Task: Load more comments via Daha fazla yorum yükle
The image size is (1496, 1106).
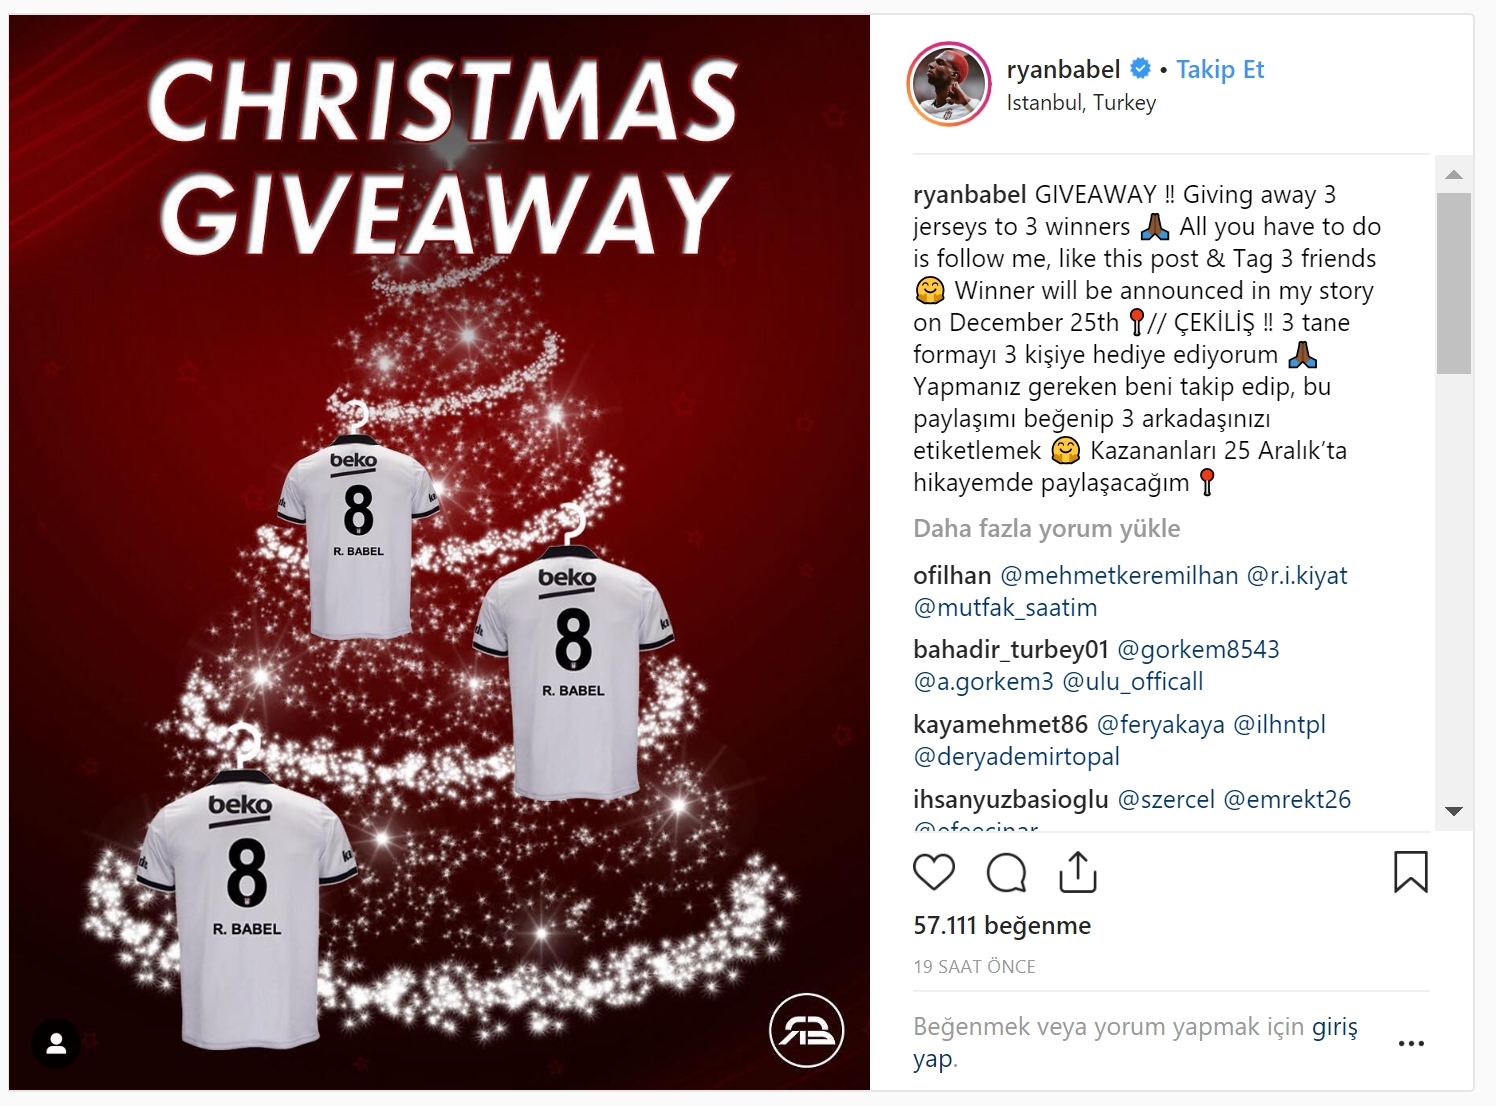Action: coord(1047,528)
